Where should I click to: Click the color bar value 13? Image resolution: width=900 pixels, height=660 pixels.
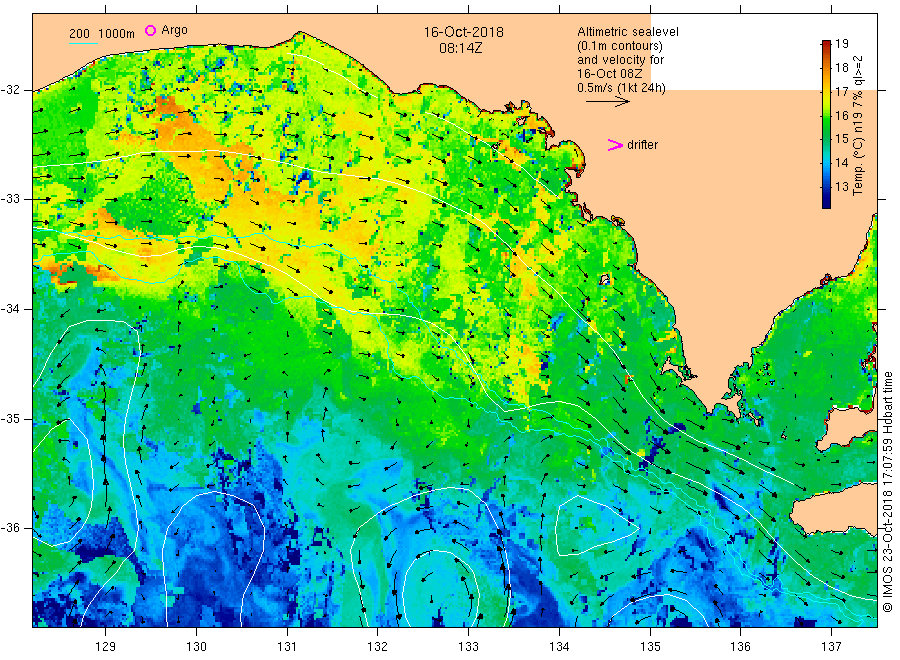841,187
